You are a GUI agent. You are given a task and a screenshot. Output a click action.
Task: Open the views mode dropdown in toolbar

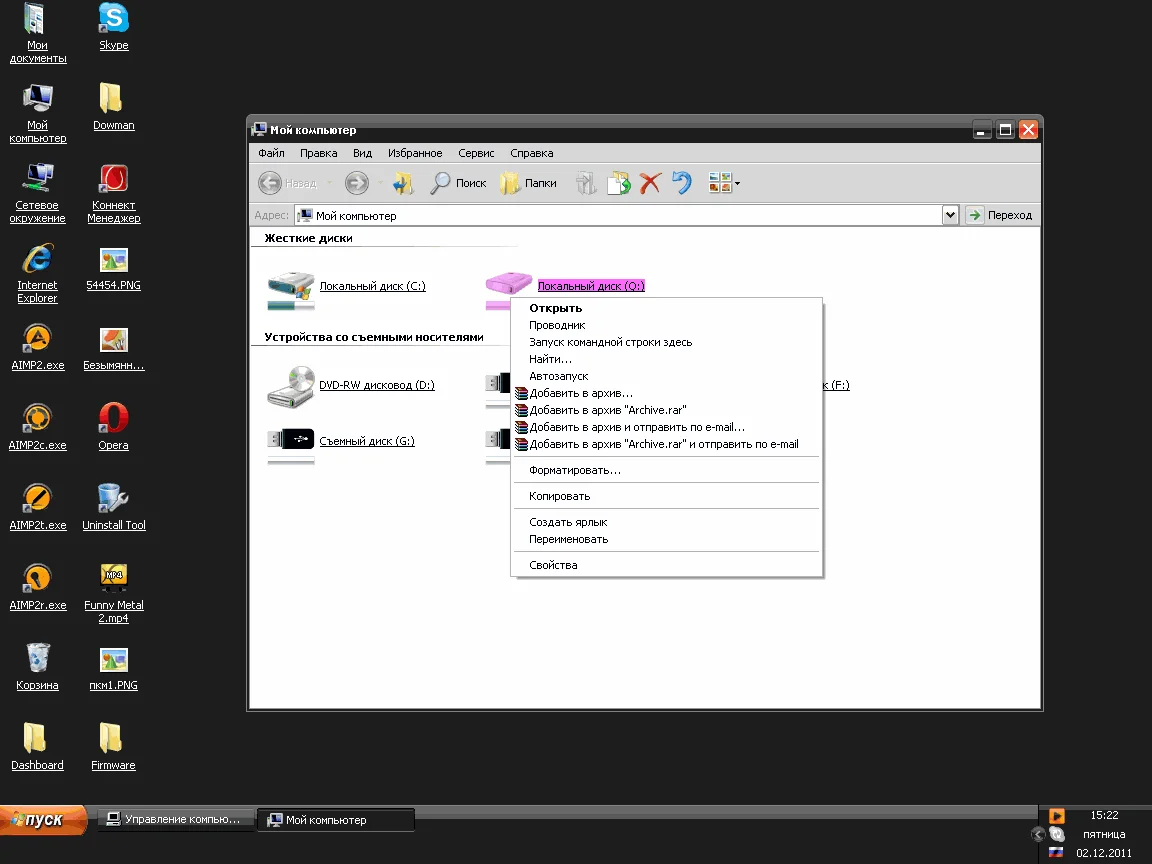click(724, 183)
